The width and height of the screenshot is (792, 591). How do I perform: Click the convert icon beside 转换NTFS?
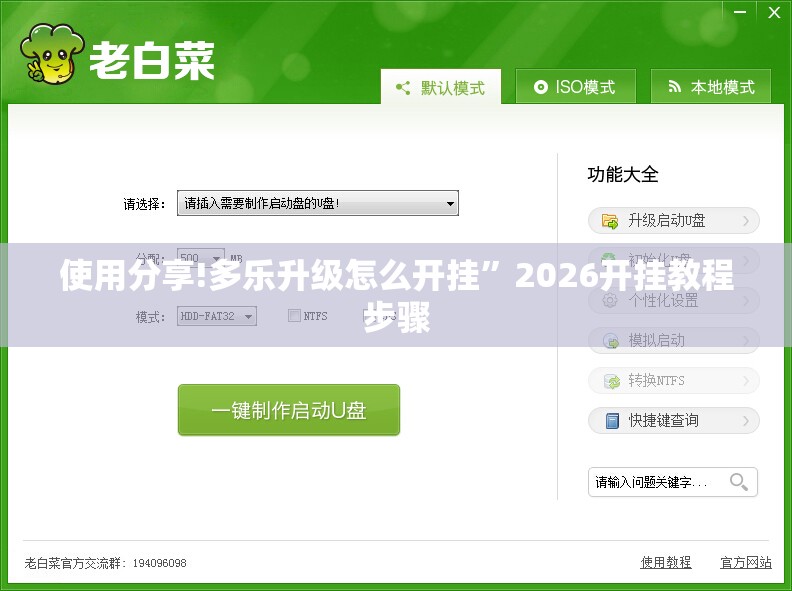pyautogui.click(x=612, y=381)
